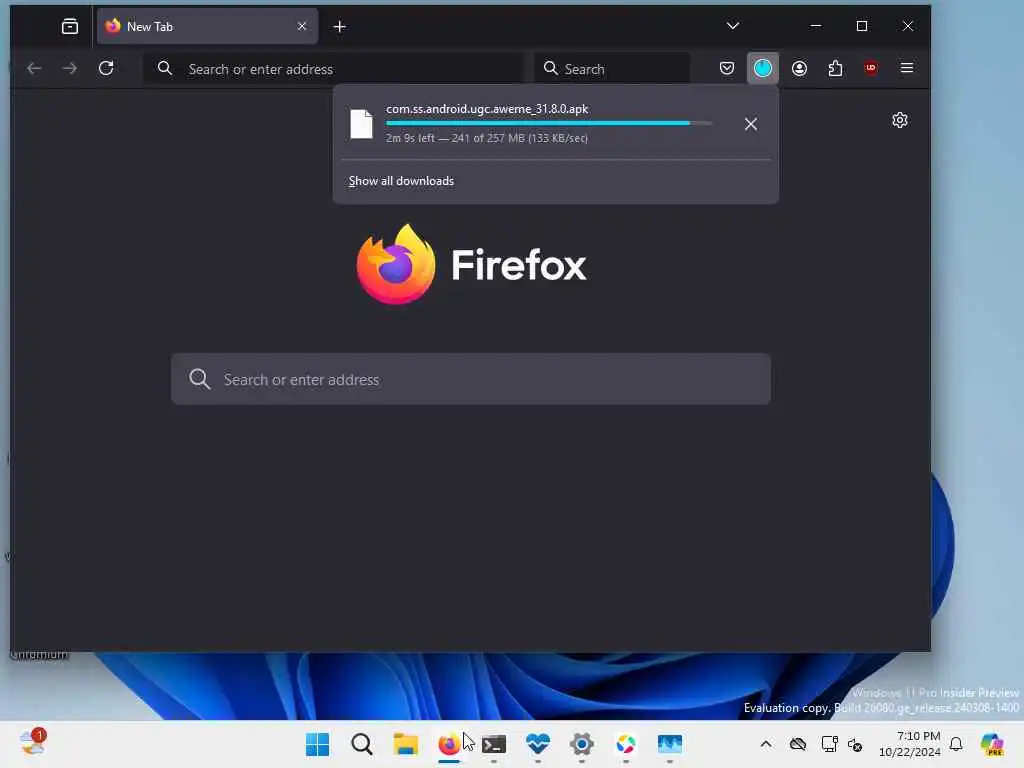Open the Pocket save icon
The image size is (1024, 768).
pos(727,68)
